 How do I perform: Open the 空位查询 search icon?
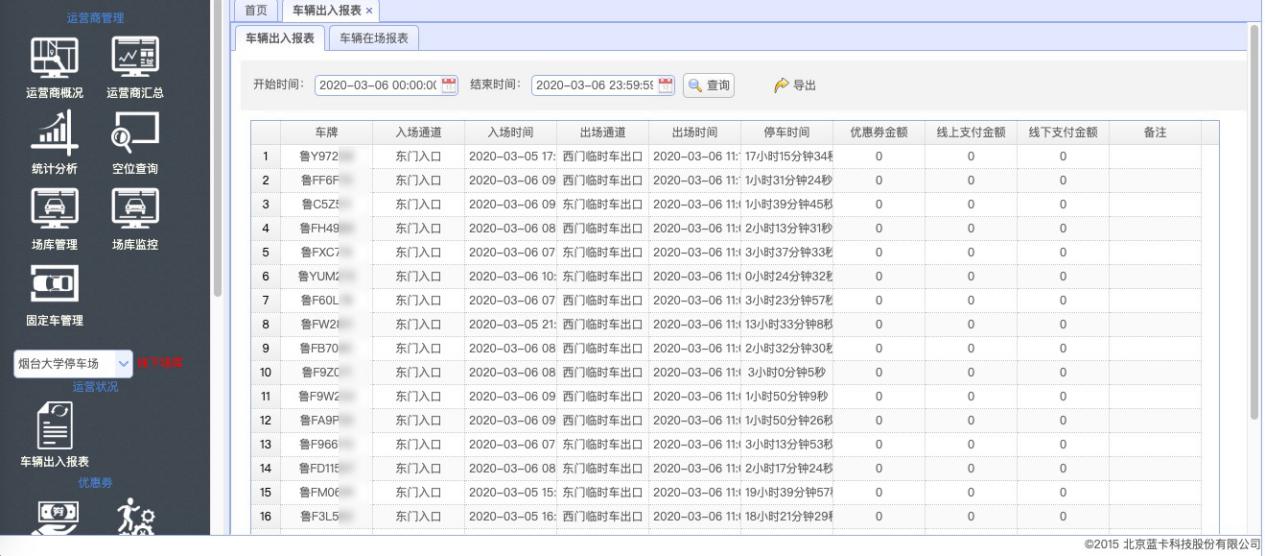pos(135,132)
